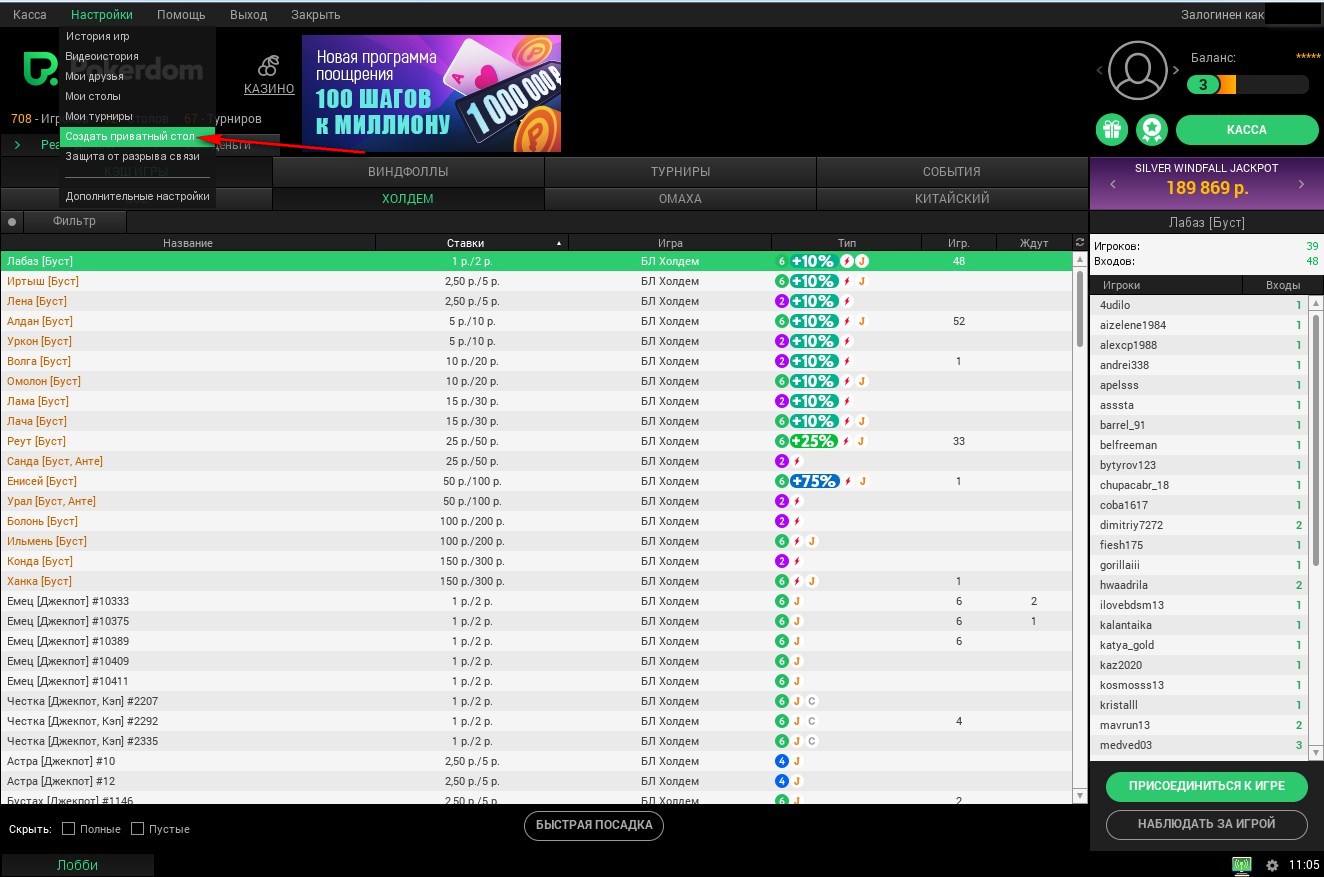The height and width of the screenshot is (877, 1324).
Task: Sort by Игра column header
Action: 670,243
